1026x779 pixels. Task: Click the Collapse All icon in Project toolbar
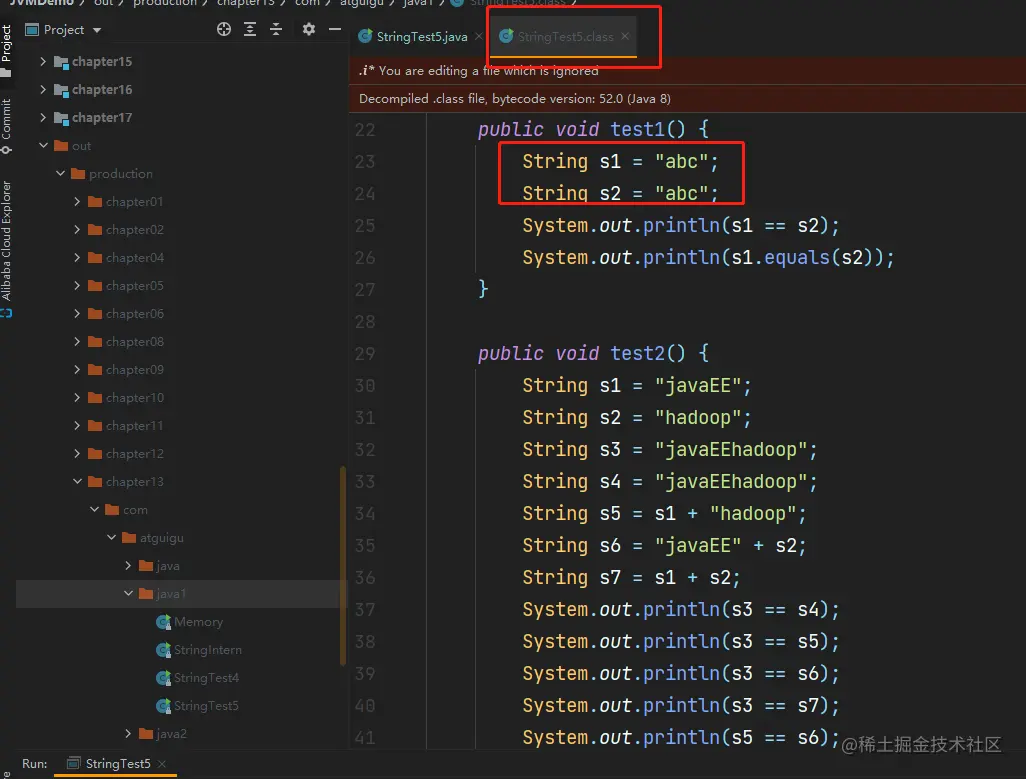point(276,29)
